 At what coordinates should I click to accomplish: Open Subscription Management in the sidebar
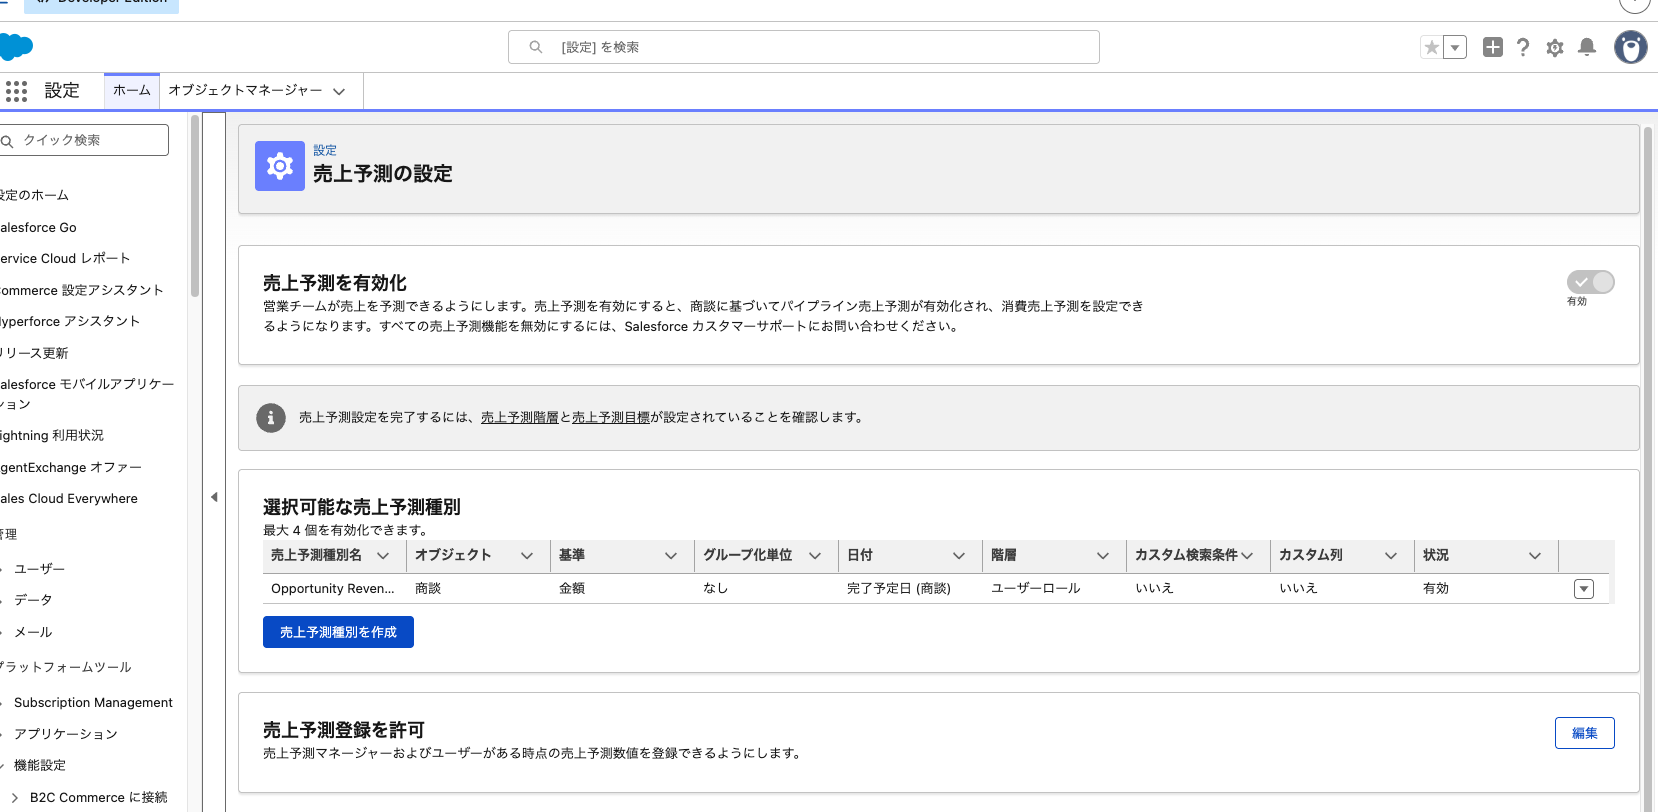coord(93,703)
